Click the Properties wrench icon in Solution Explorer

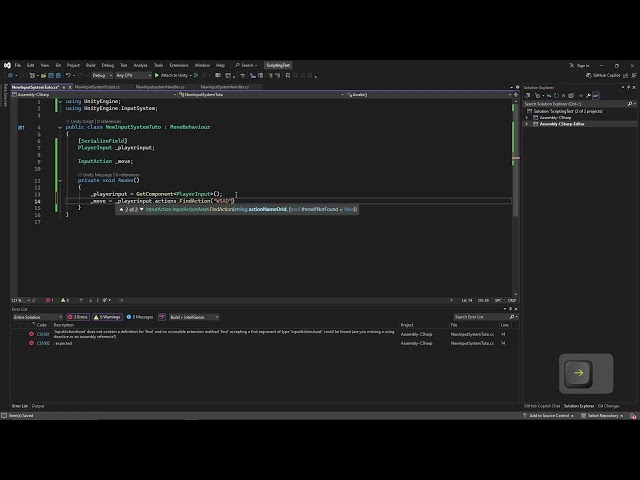(x=588, y=96)
